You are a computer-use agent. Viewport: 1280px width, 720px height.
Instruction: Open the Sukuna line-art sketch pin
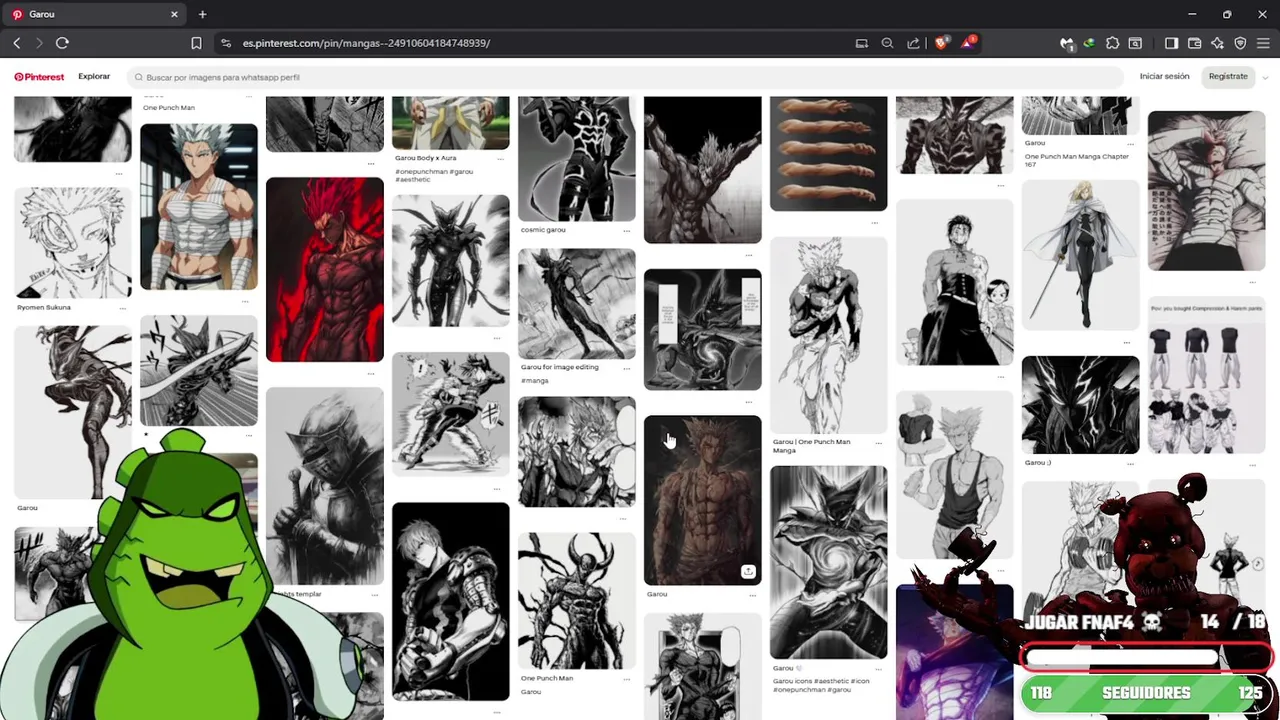point(72,243)
